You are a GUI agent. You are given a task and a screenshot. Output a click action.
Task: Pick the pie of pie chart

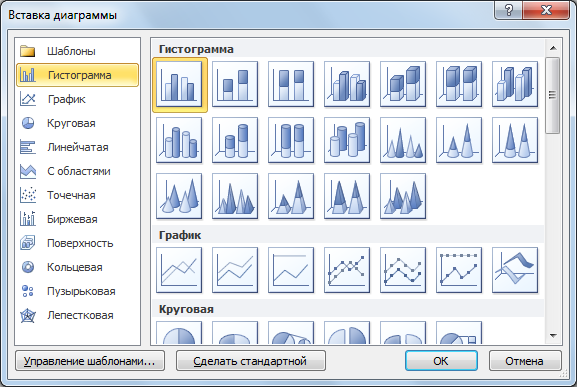pos(291,333)
